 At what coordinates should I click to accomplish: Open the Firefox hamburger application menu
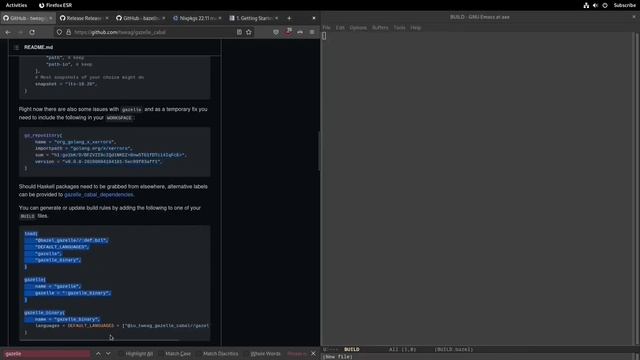(x=312, y=32)
